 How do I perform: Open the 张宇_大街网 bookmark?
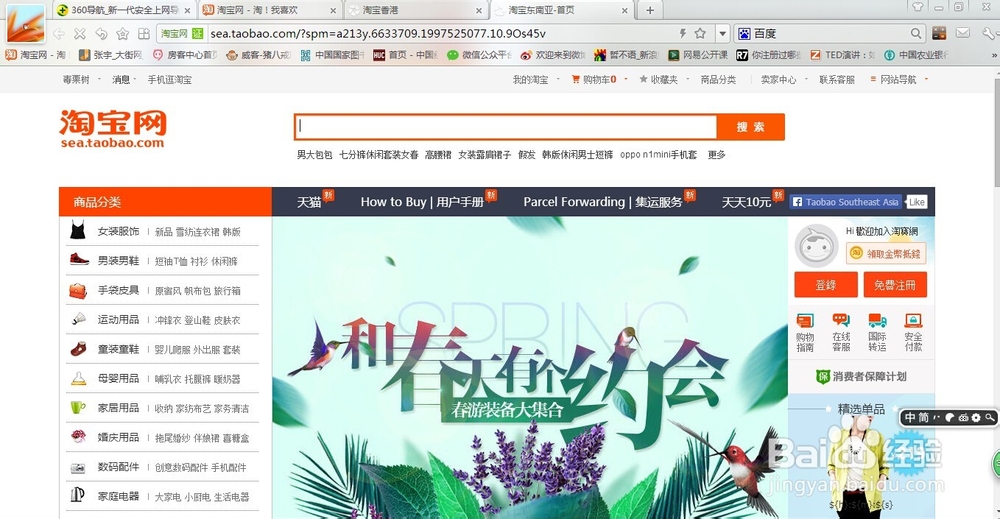[110, 55]
